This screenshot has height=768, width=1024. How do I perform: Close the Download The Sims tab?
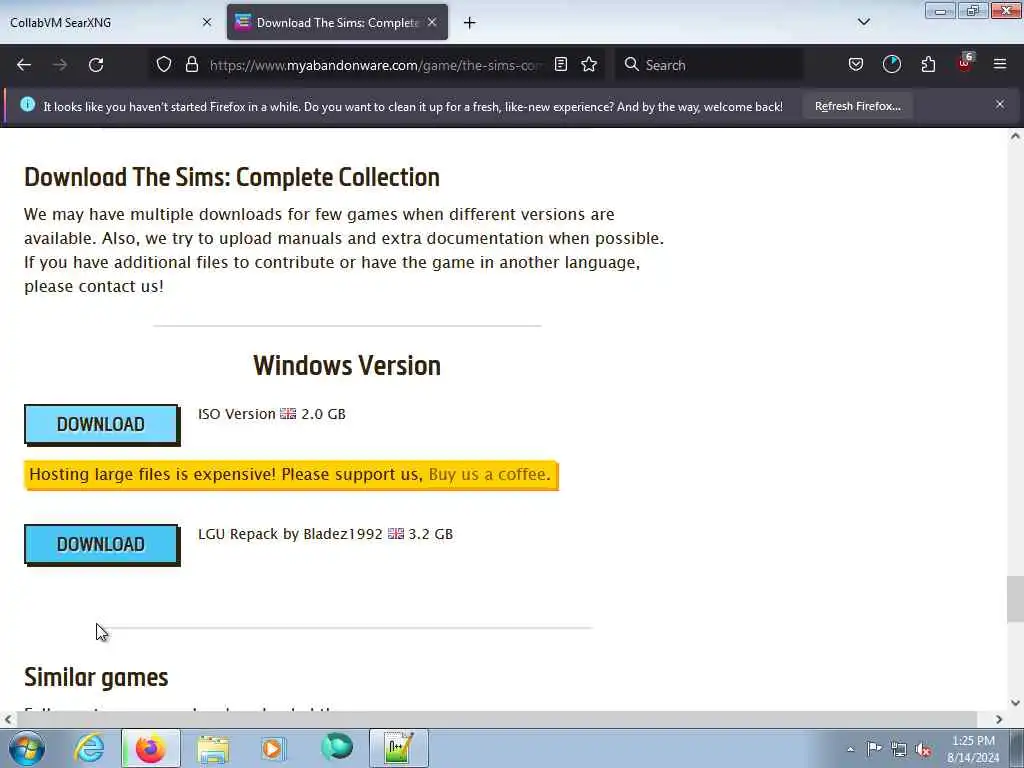(x=432, y=22)
